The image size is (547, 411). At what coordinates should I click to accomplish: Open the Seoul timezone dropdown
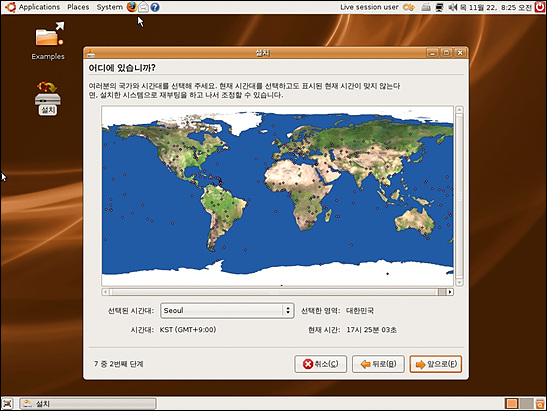coord(227,311)
